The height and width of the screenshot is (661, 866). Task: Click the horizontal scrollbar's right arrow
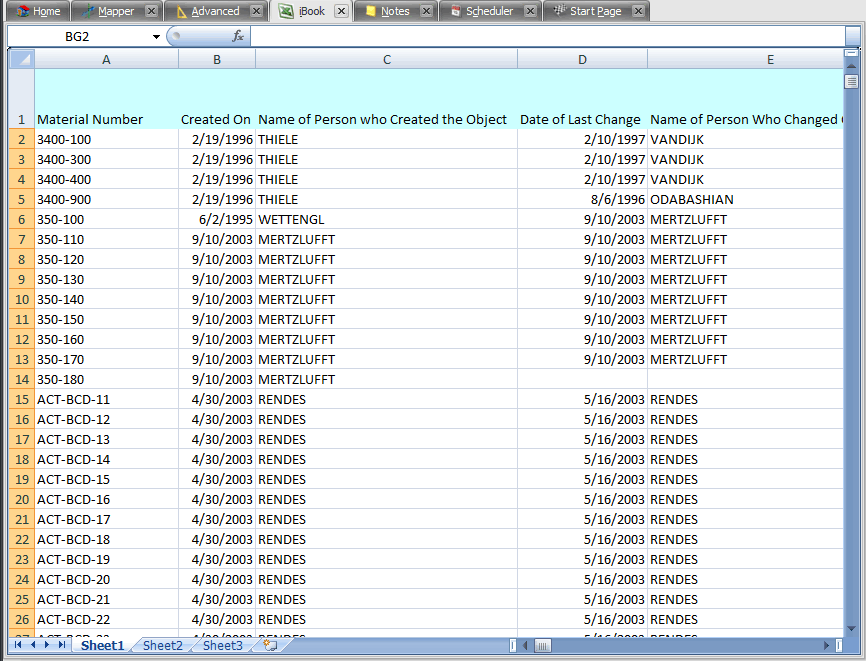[825, 645]
